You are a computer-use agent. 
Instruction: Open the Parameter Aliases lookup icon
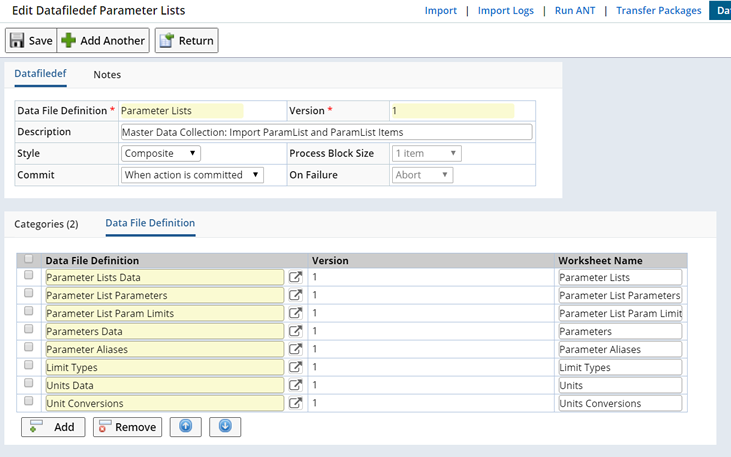[295, 349]
